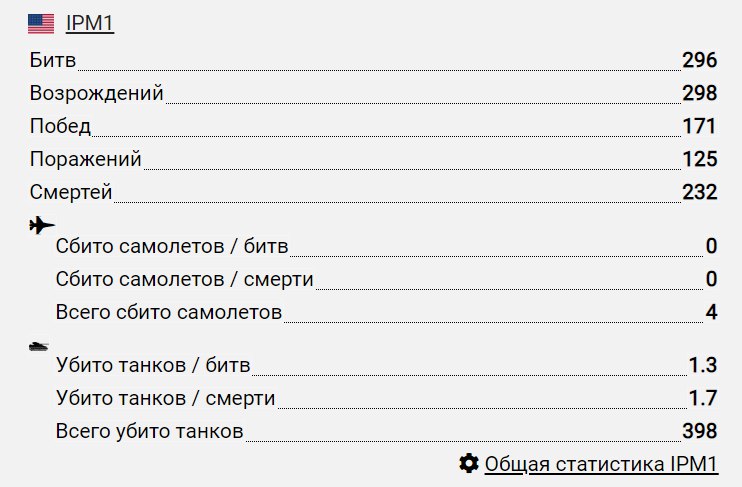Open the IPM1 vehicle link

tap(89, 24)
